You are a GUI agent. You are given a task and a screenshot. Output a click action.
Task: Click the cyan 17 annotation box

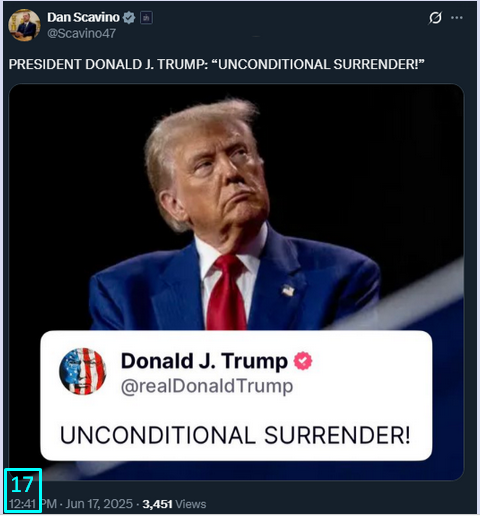click(x=23, y=490)
